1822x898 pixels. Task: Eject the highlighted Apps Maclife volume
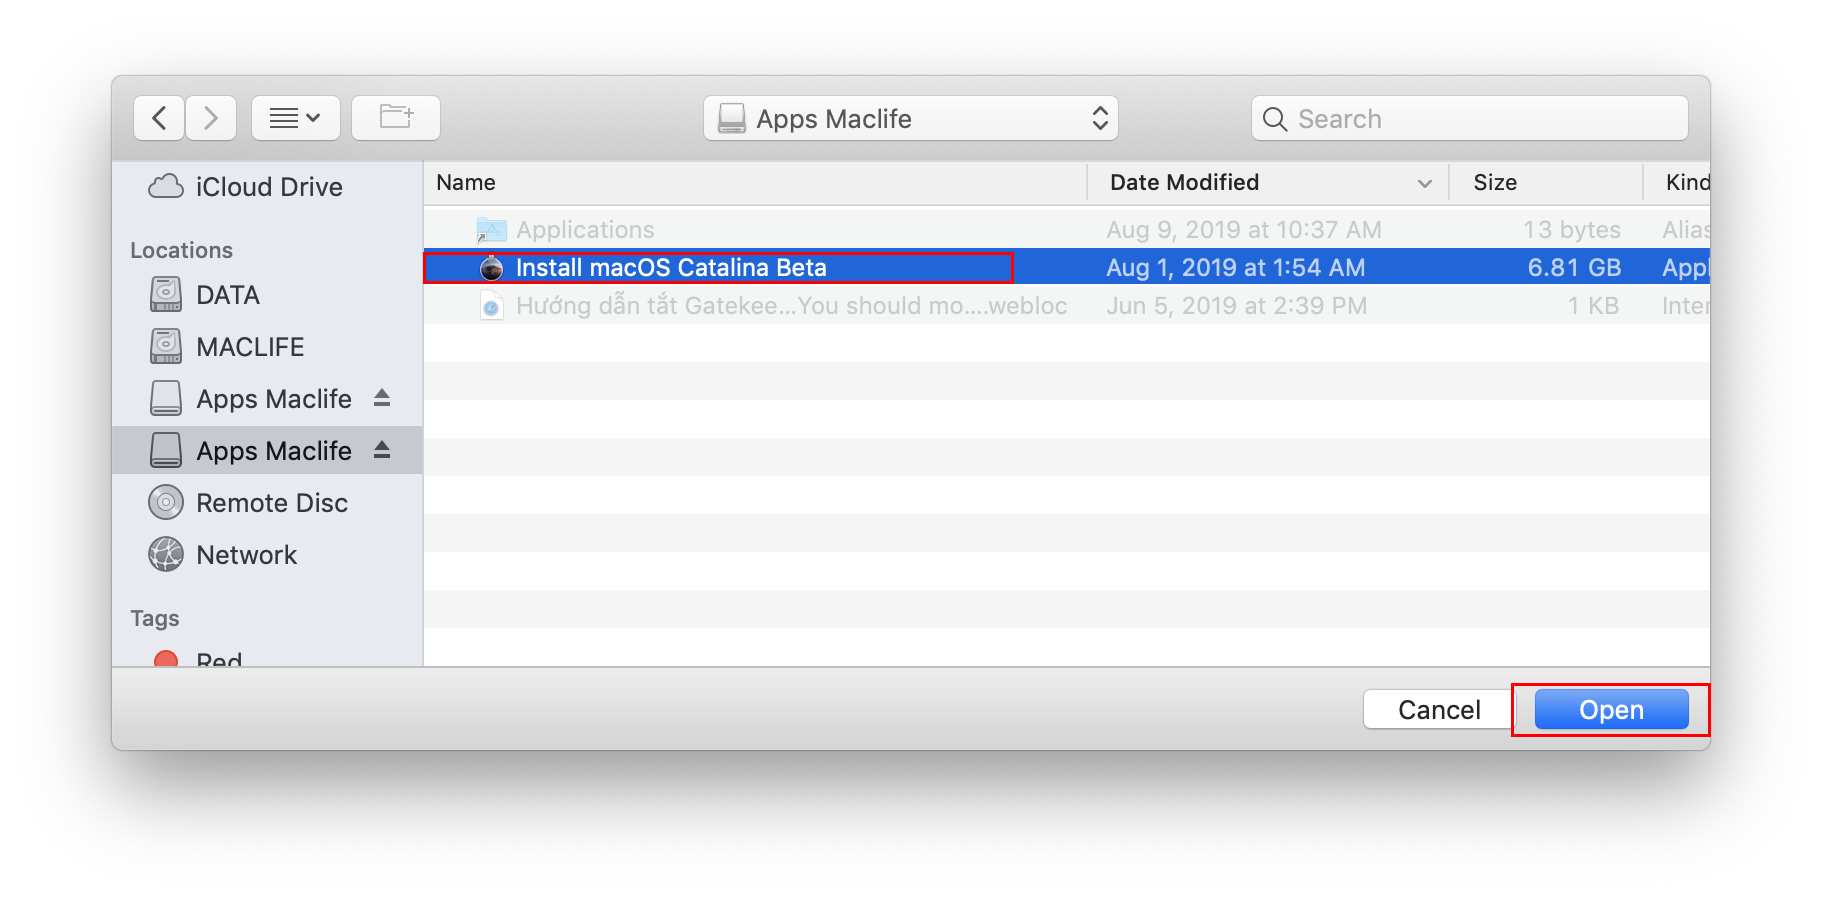382,450
